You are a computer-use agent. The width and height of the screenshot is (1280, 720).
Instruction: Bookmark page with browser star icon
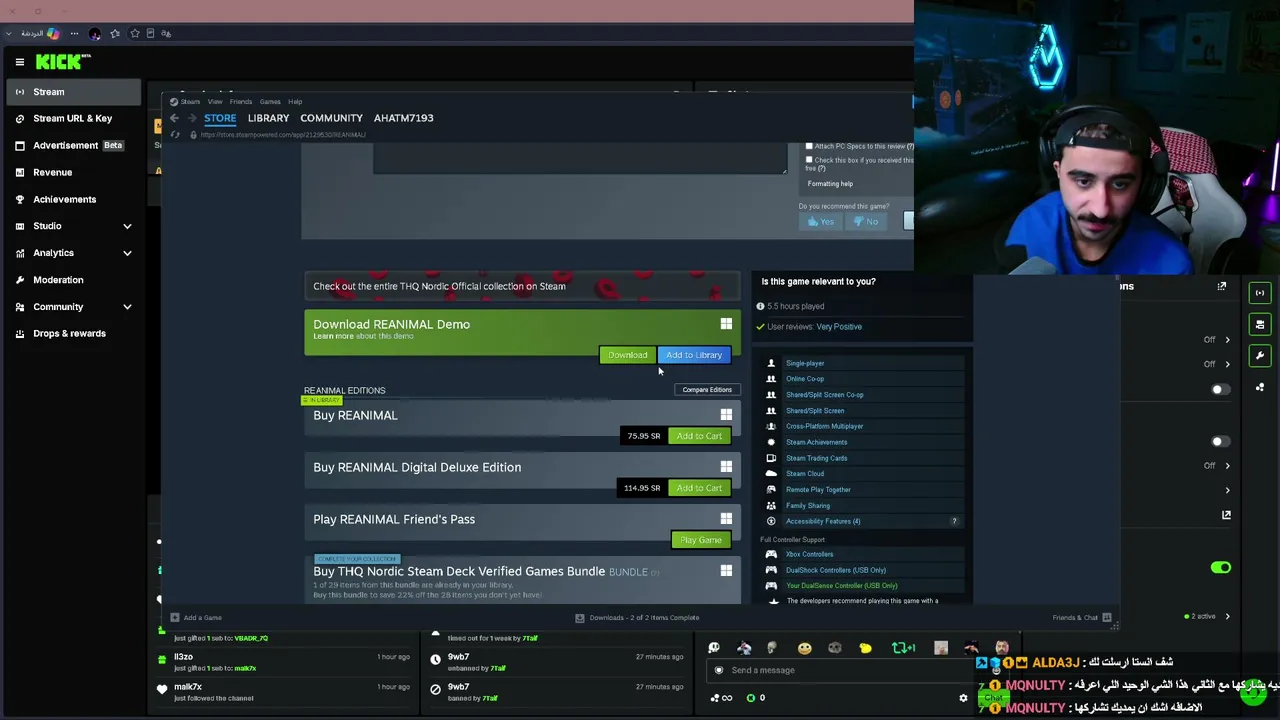135,33
